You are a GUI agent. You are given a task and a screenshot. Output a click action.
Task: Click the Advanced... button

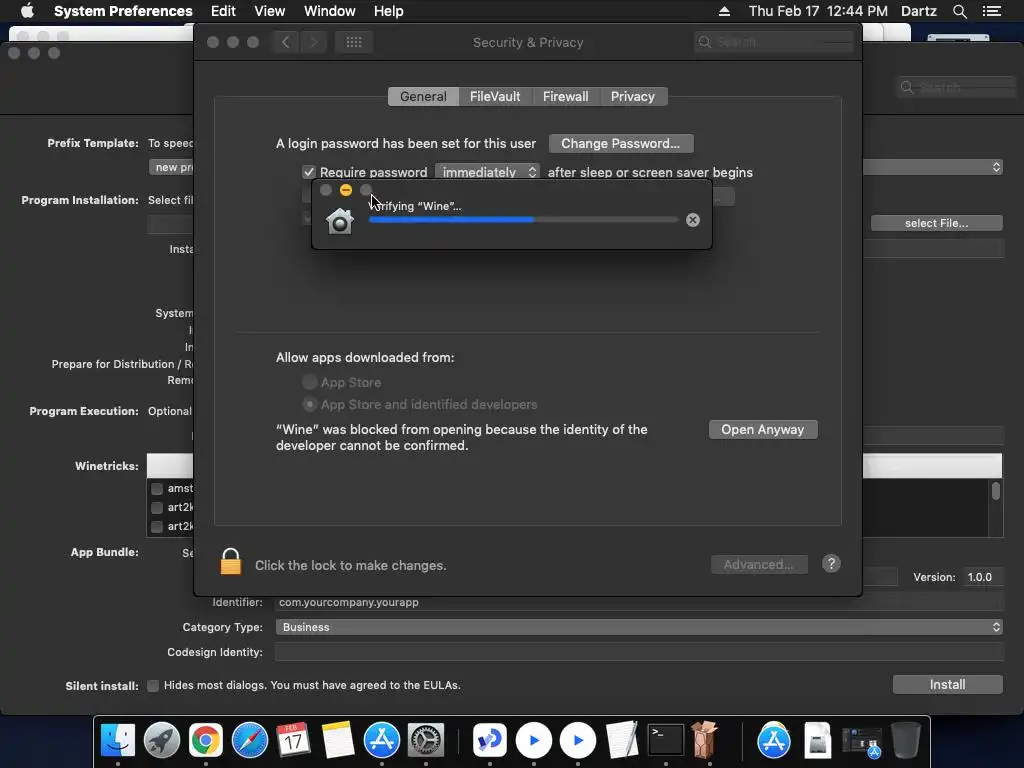(x=759, y=564)
